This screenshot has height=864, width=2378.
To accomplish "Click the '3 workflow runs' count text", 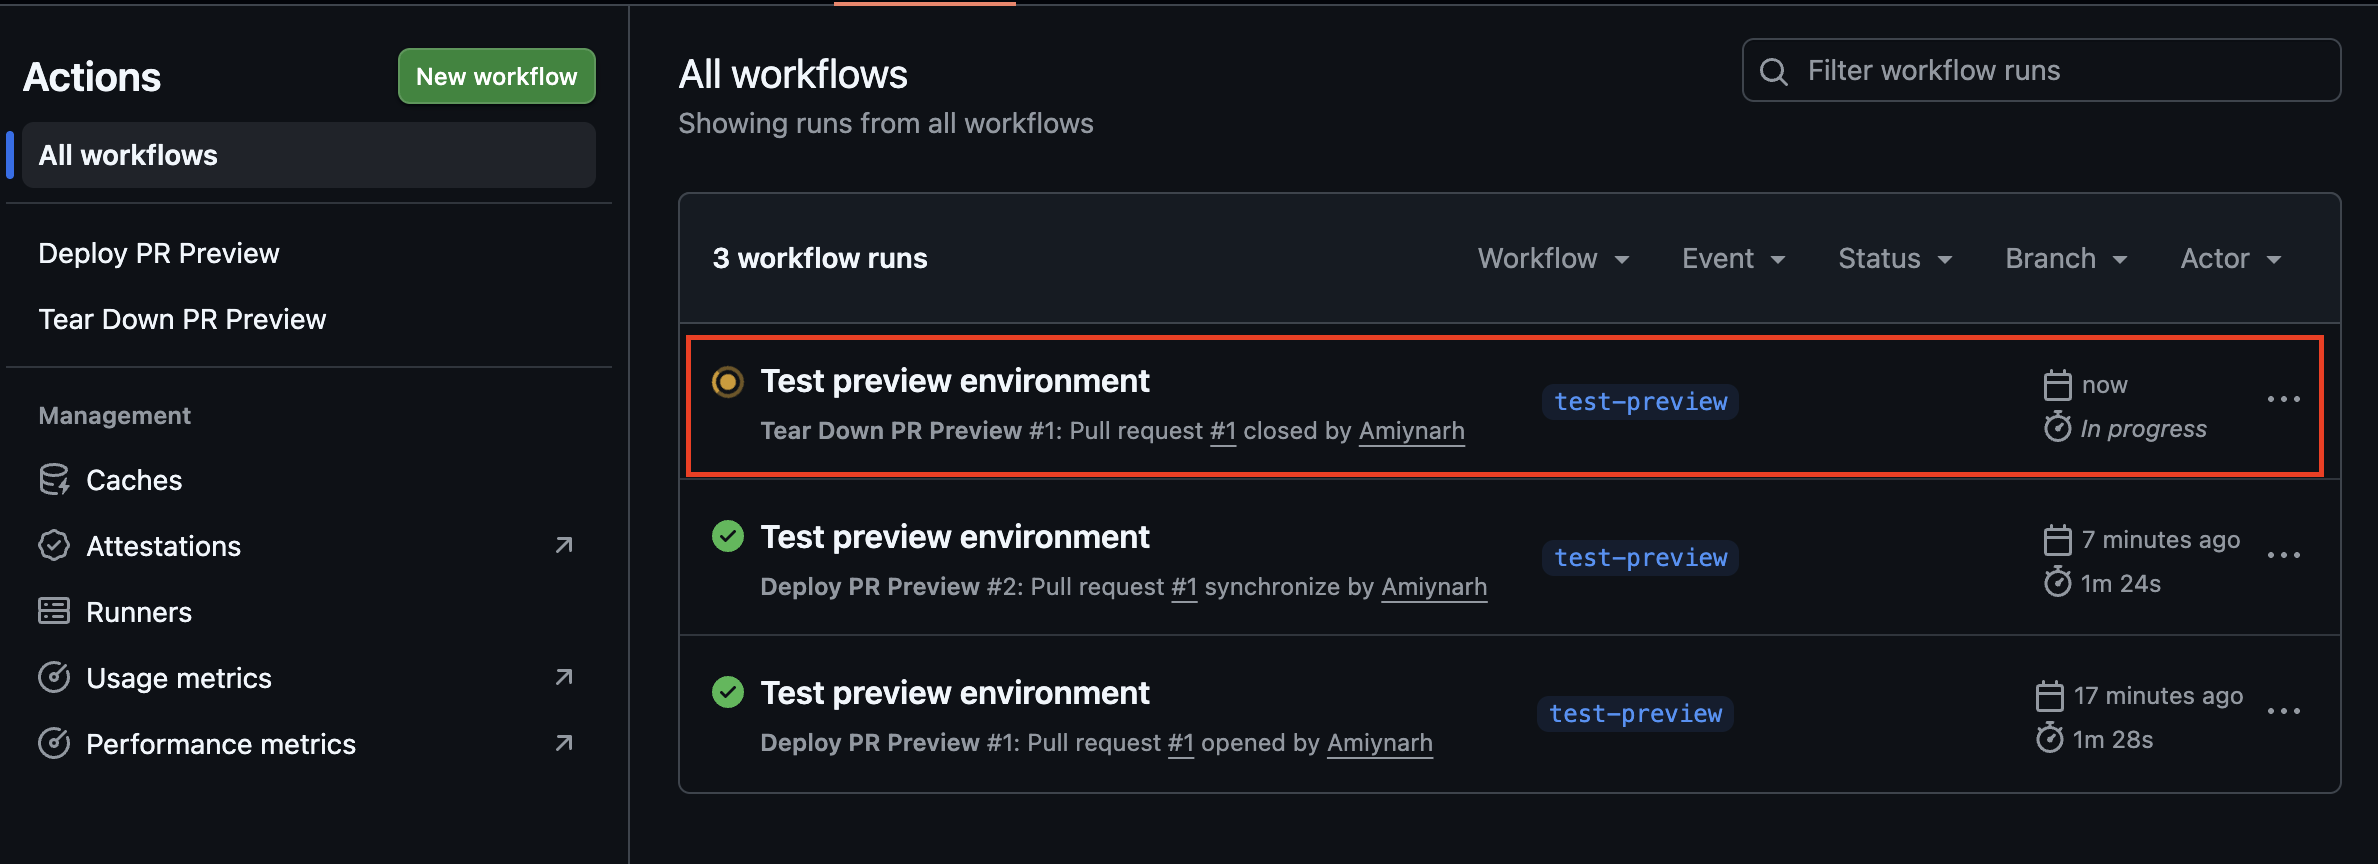I will pyautogui.click(x=820, y=258).
